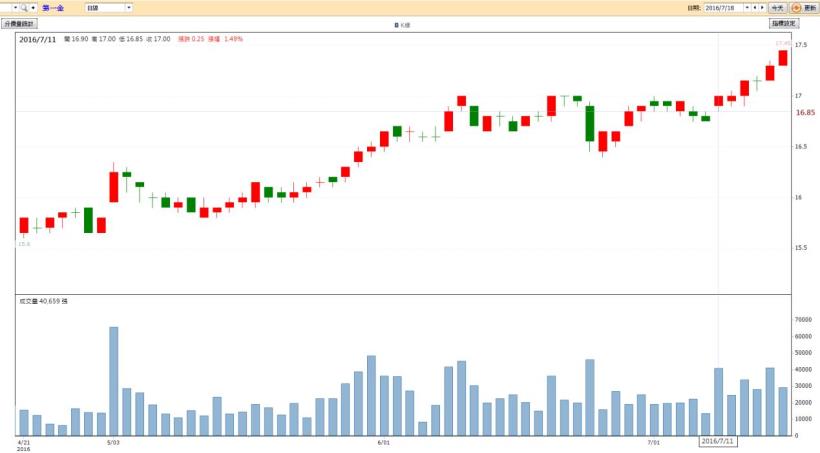This screenshot has width=820, height=453.
Task: Go to next date with right arrow
Action: [762, 8]
